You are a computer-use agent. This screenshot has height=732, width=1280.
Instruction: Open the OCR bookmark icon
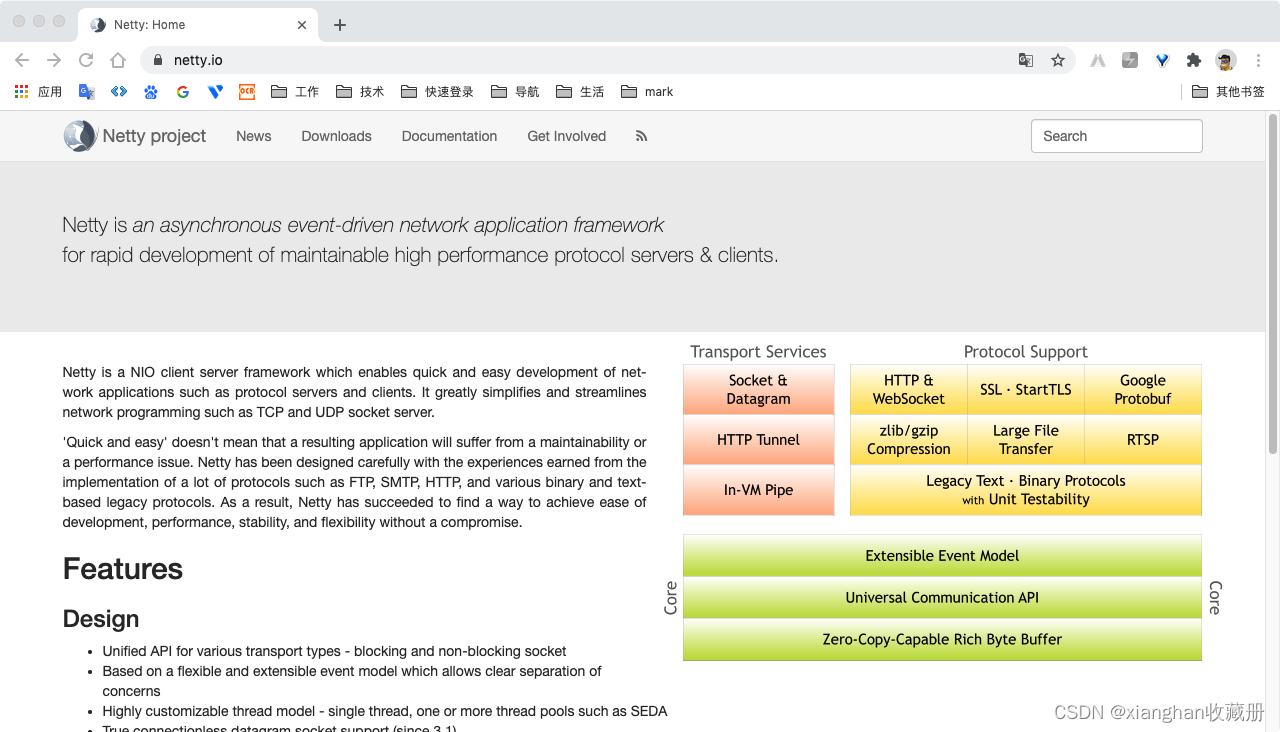pos(247,91)
